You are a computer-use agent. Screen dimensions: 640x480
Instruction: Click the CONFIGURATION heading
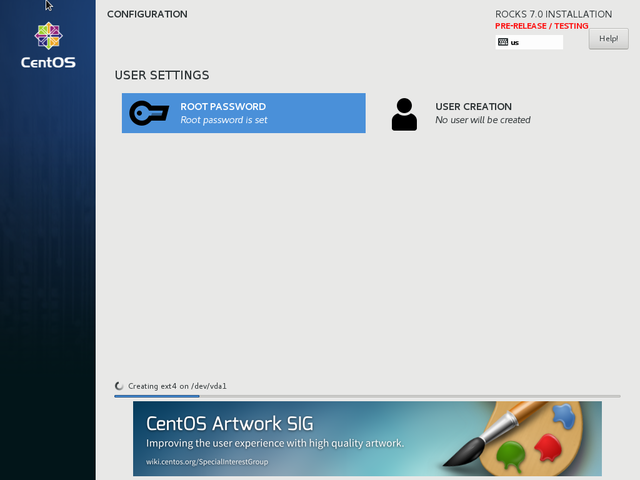pyautogui.click(x=147, y=14)
